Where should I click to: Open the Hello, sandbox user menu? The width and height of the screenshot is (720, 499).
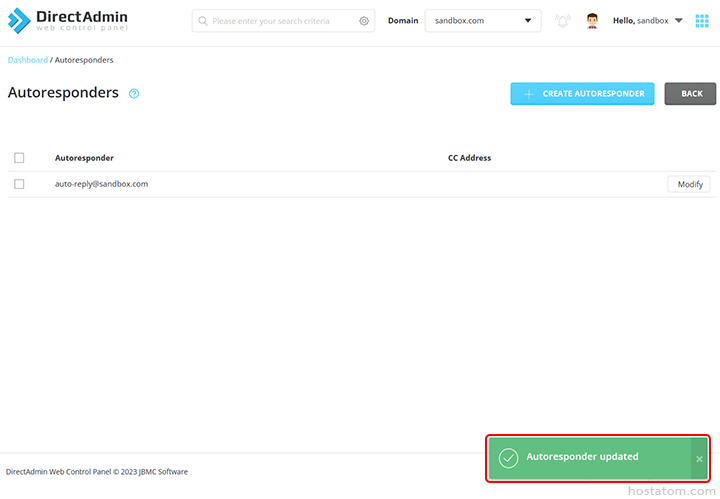pos(647,21)
